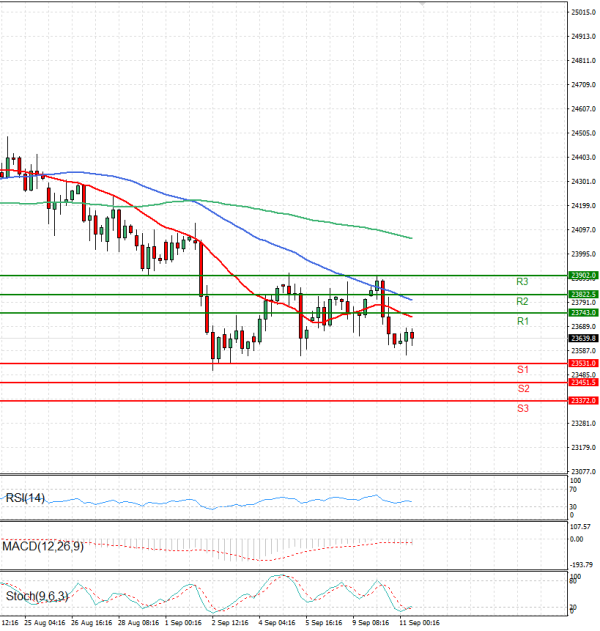The width and height of the screenshot is (600, 631).
Task: Click the 23179.0 price axis value
Action: point(584,447)
